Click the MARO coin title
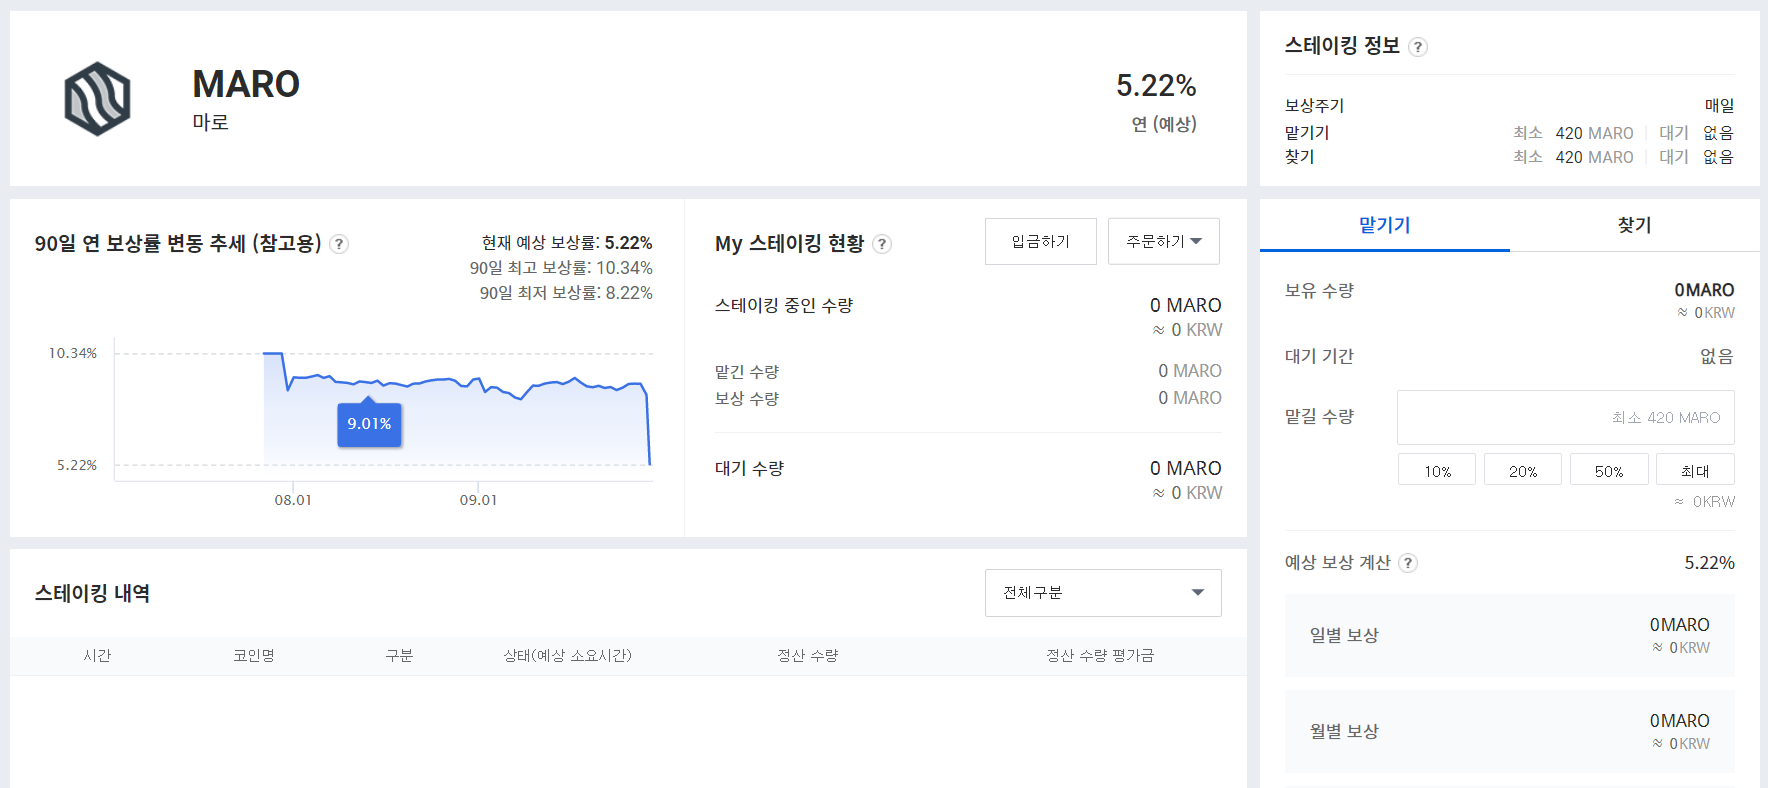This screenshot has height=788, width=1768. coord(246,85)
